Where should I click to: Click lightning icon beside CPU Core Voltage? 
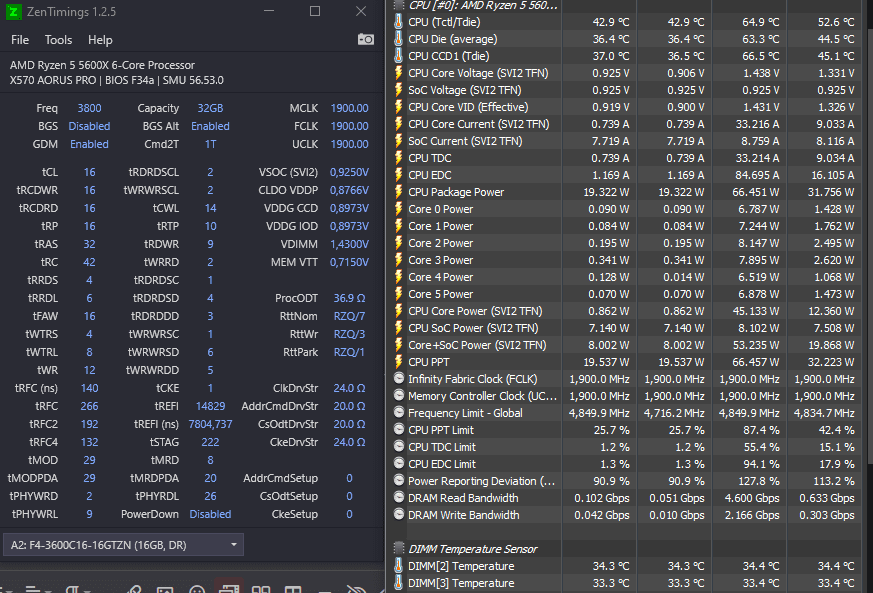tap(399, 73)
